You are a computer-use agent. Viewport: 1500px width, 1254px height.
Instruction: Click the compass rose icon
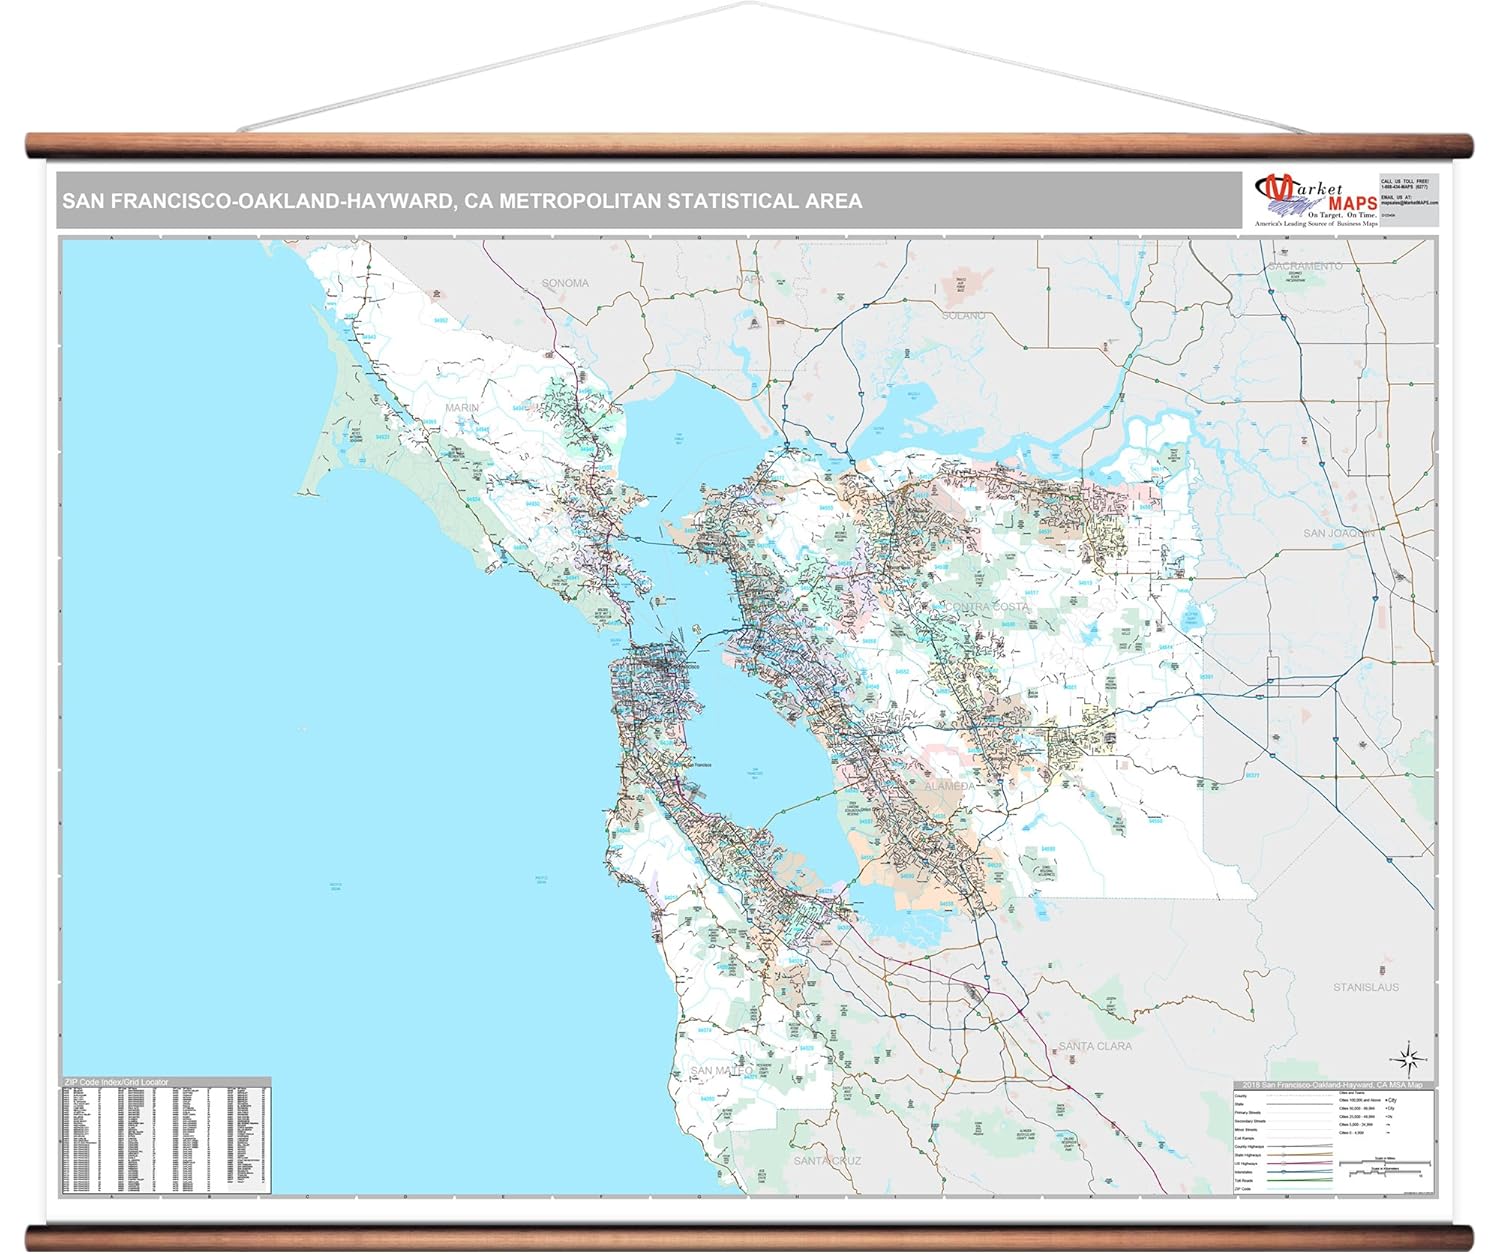point(1407,1056)
